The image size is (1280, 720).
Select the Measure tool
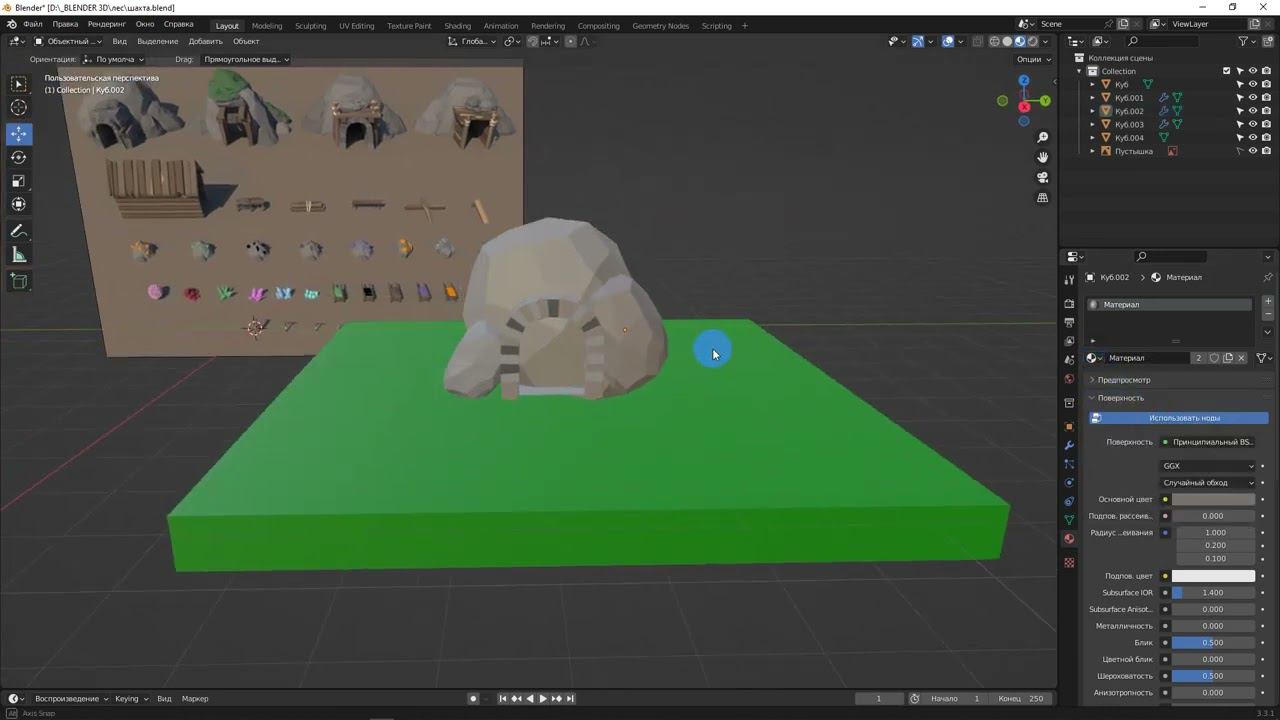tap(19, 255)
